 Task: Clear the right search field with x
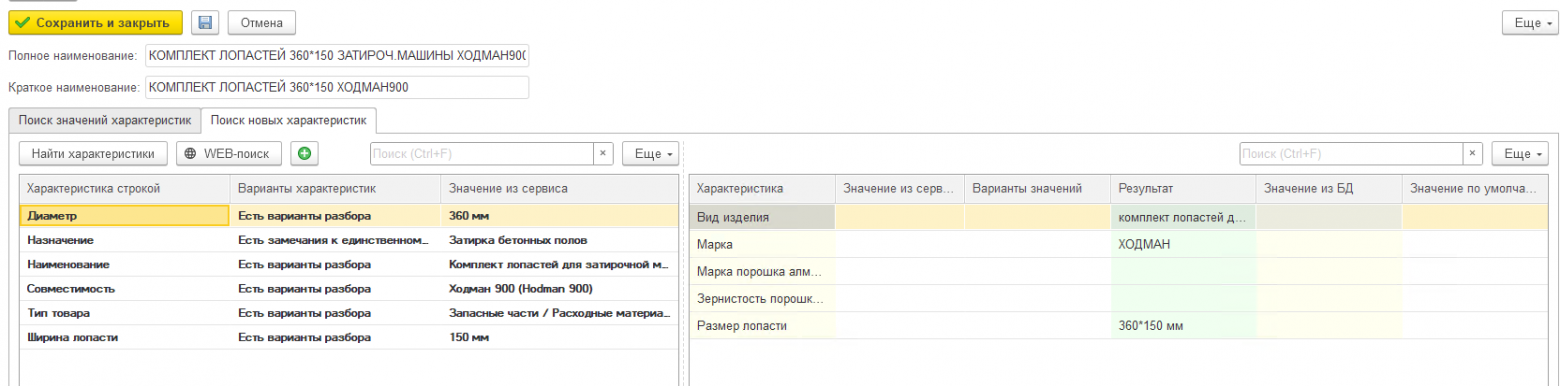(x=1472, y=154)
